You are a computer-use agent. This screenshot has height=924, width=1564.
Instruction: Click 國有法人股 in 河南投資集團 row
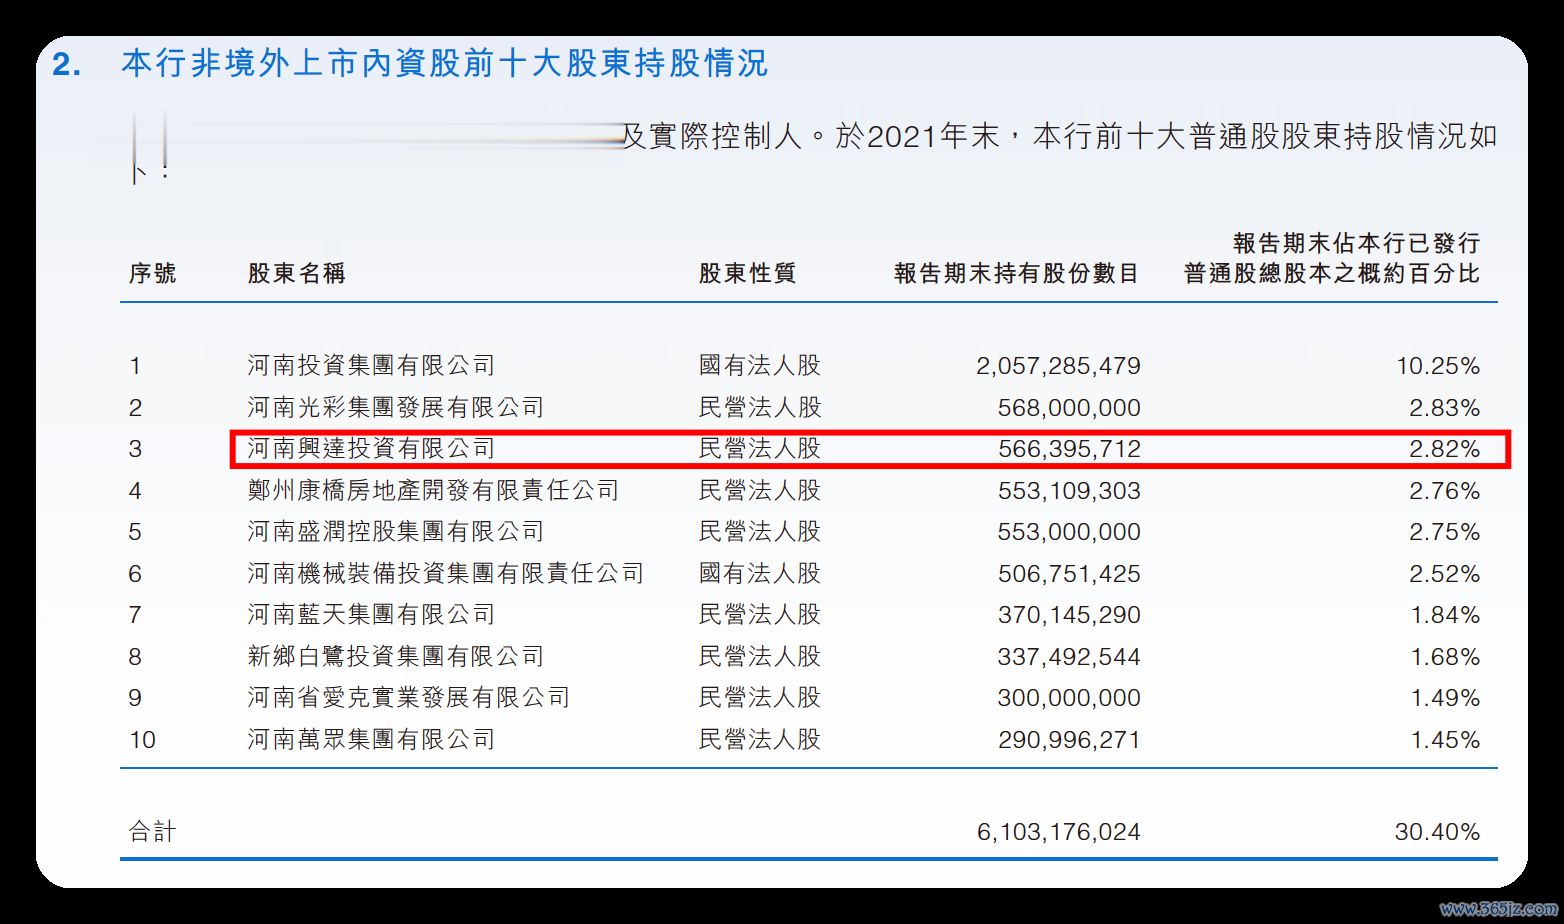coord(760,366)
